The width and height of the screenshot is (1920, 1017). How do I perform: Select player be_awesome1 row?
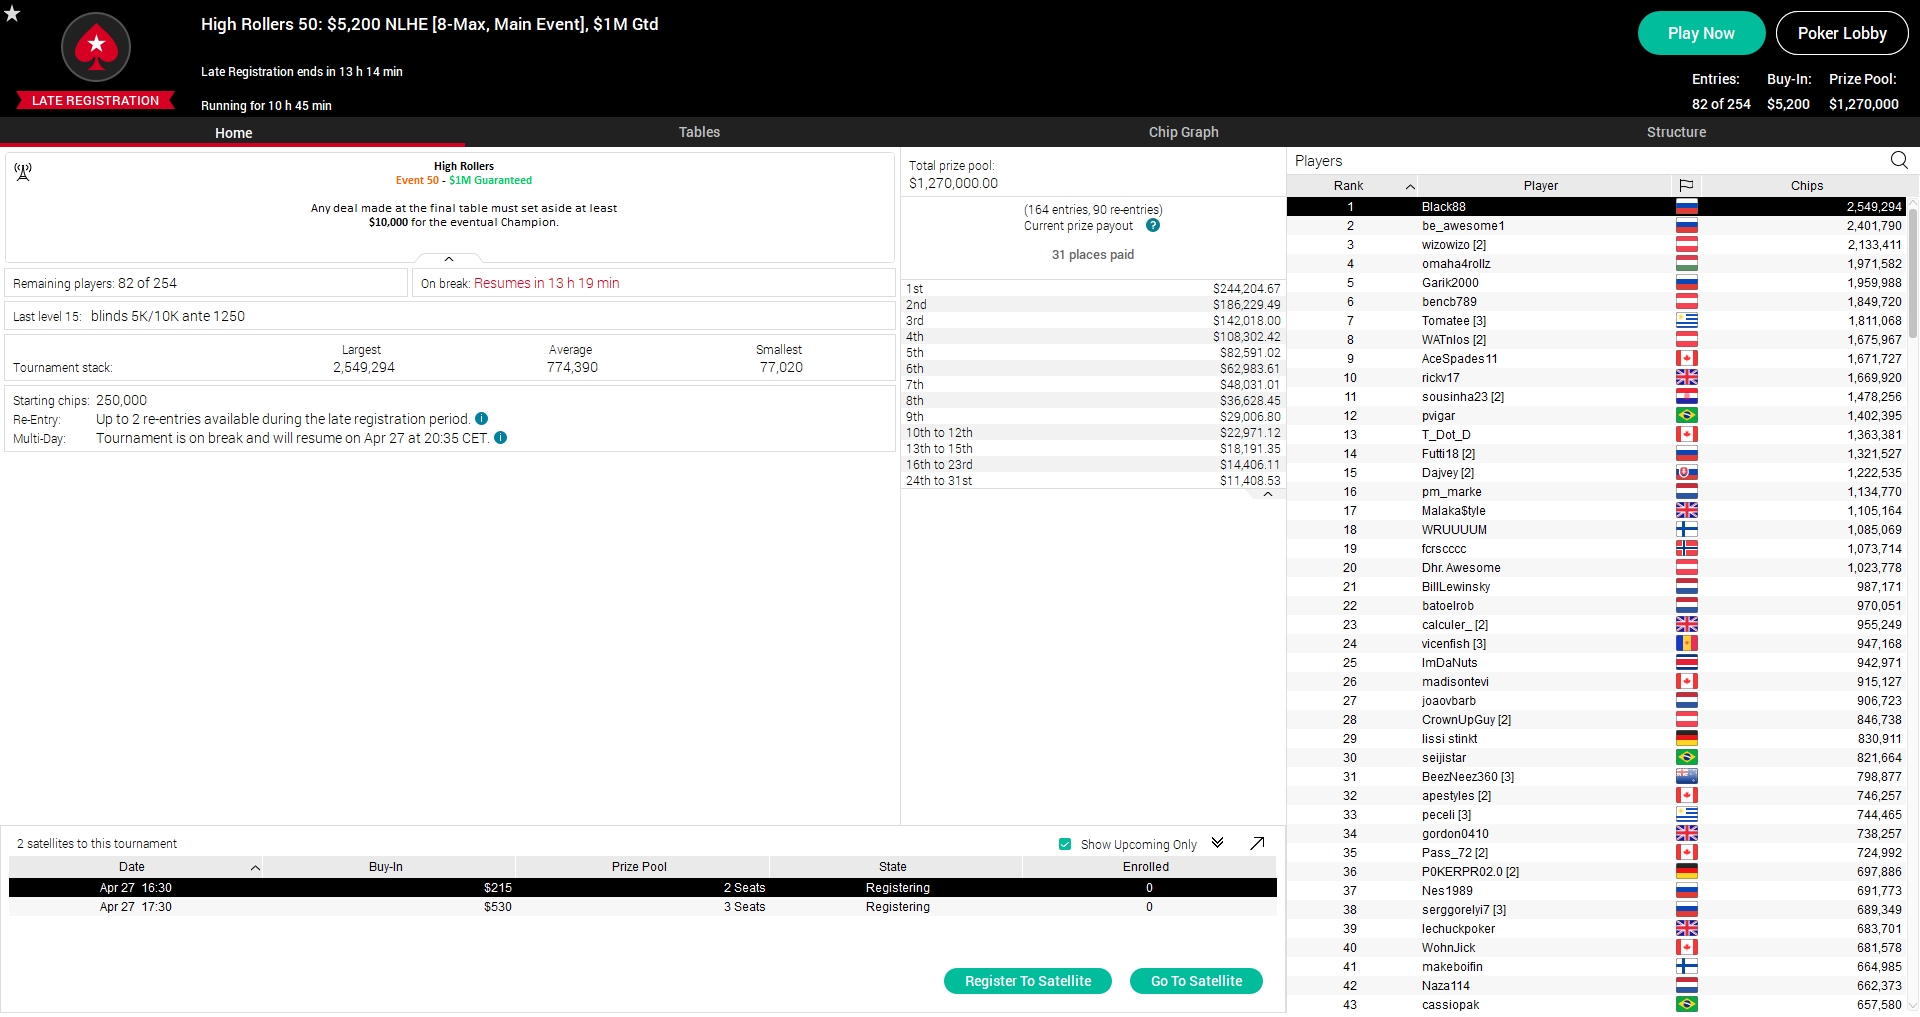point(1596,226)
